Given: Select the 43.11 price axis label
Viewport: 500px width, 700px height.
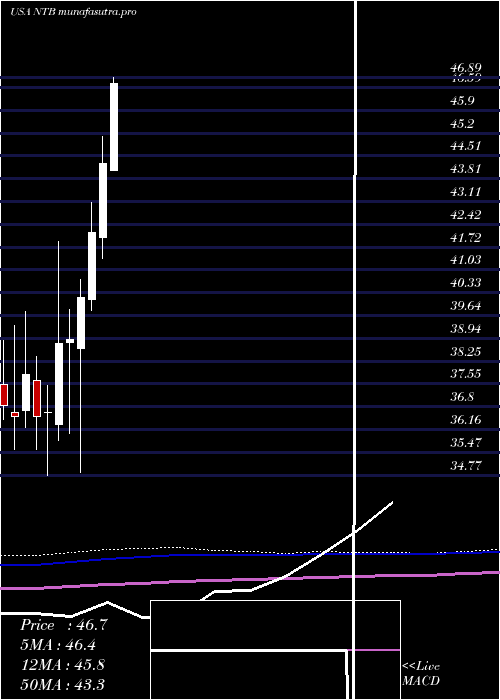Looking at the screenshot, I should click(x=465, y=192).
